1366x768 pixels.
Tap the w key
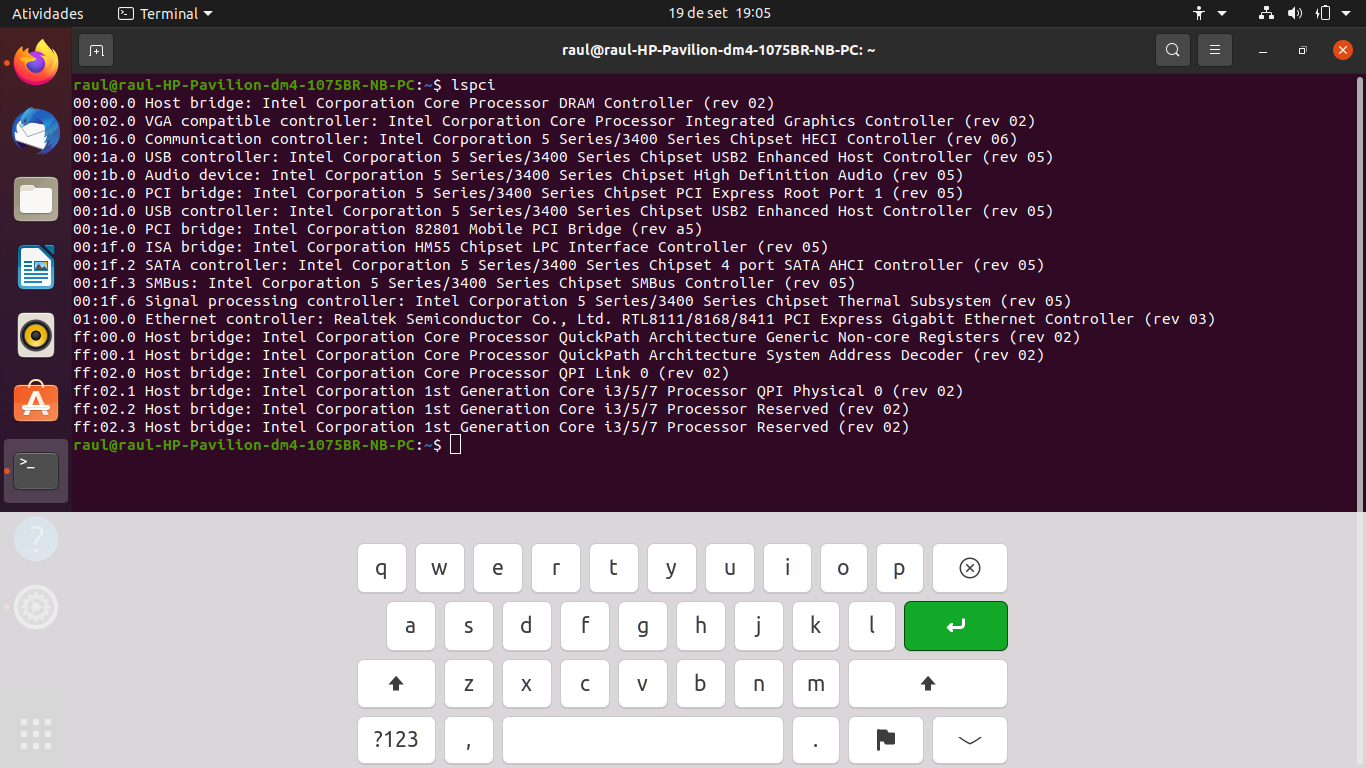[439, 568]
